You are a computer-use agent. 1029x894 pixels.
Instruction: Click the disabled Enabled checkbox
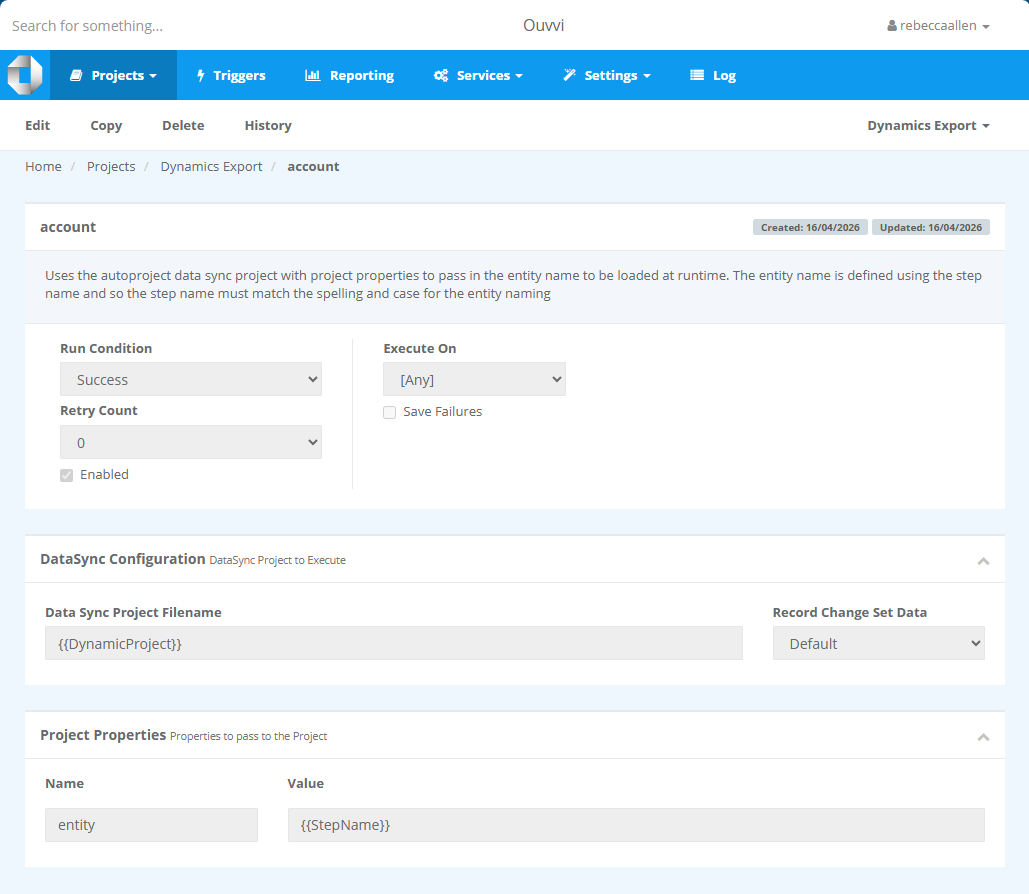(66, 474)
